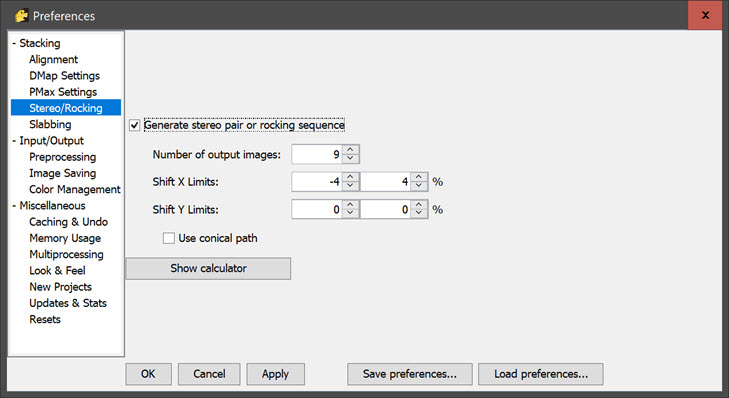Click into Number of output images field
This screenshot has width=729, height=398.
[x=317, y=154]
